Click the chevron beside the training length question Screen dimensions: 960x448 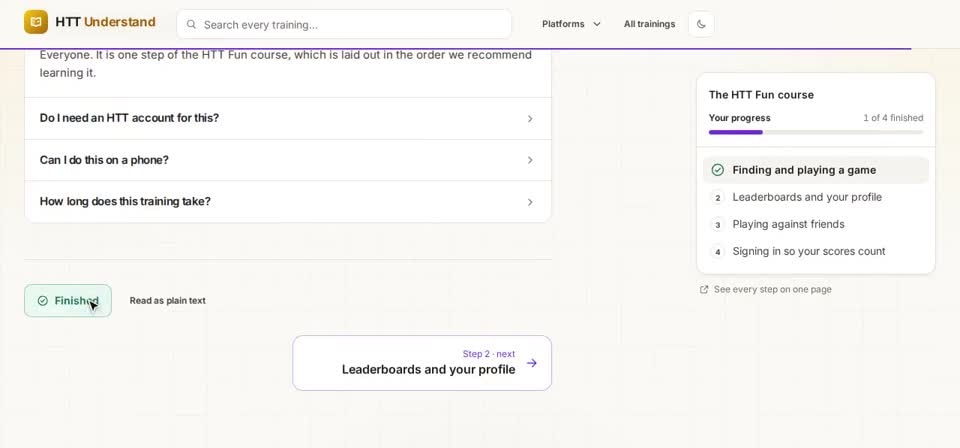pos(530,202)
